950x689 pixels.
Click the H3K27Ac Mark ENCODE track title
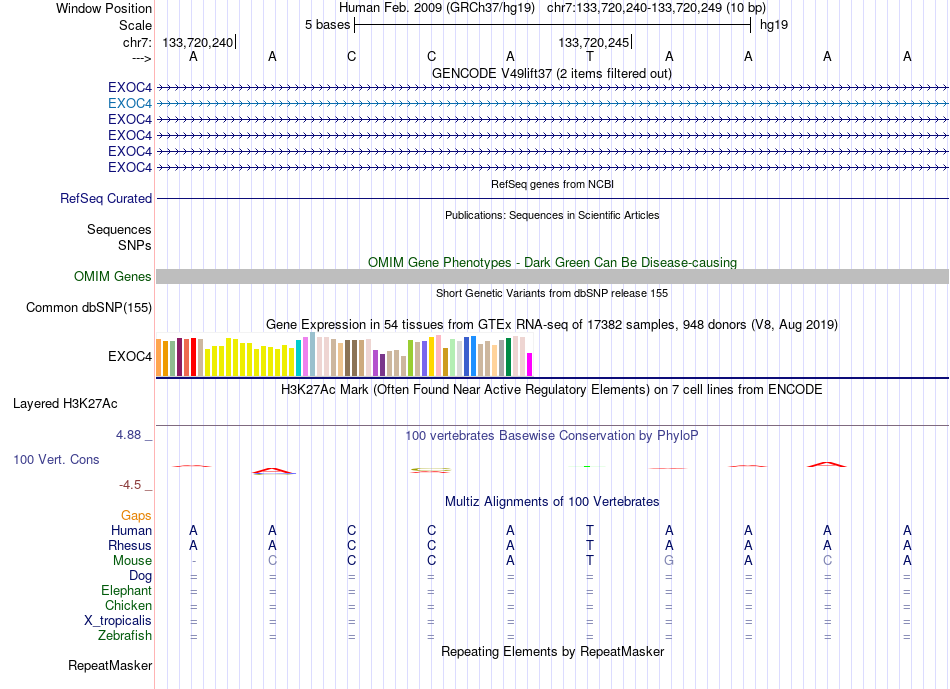[x=551, y=389]
